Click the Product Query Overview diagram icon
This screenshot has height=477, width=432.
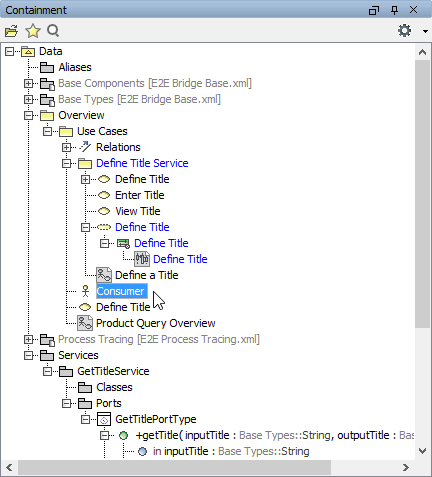85,323
